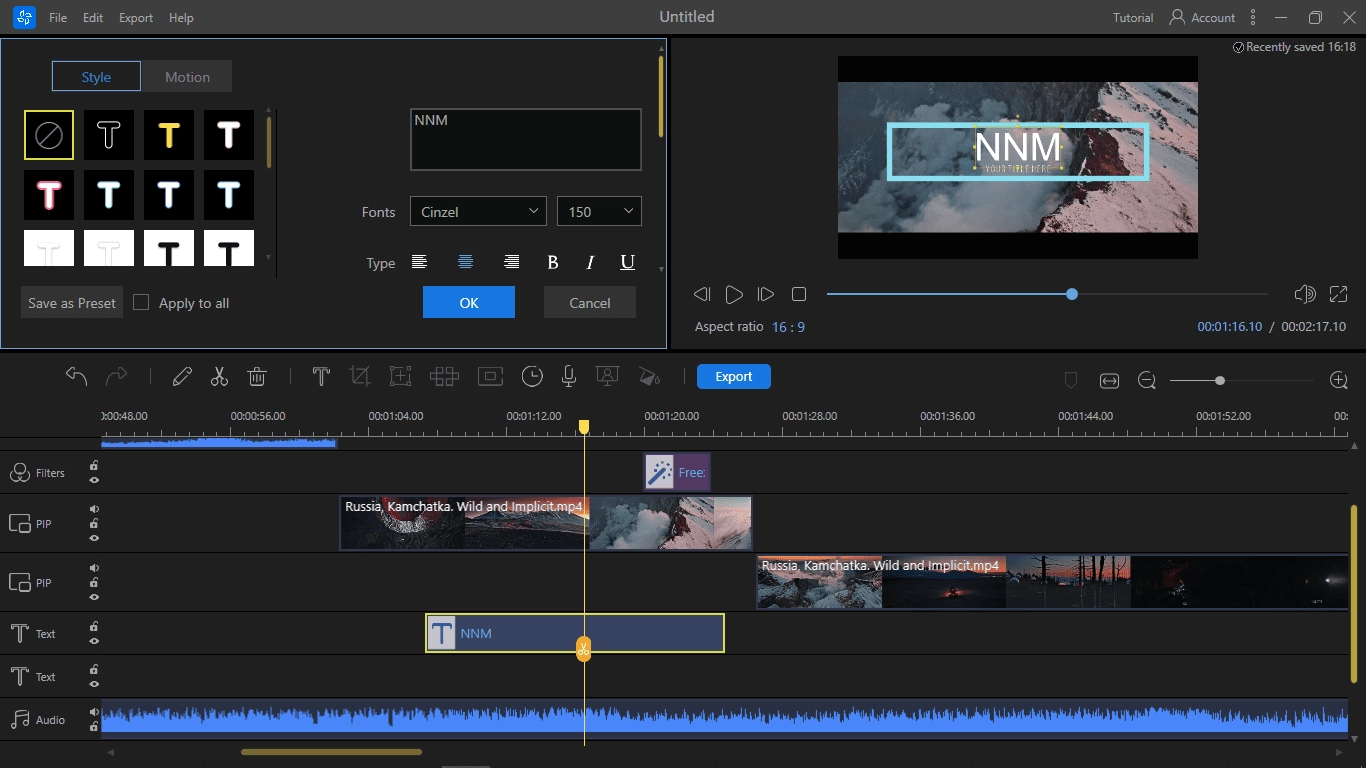Center-align the text

pos(465,262)
